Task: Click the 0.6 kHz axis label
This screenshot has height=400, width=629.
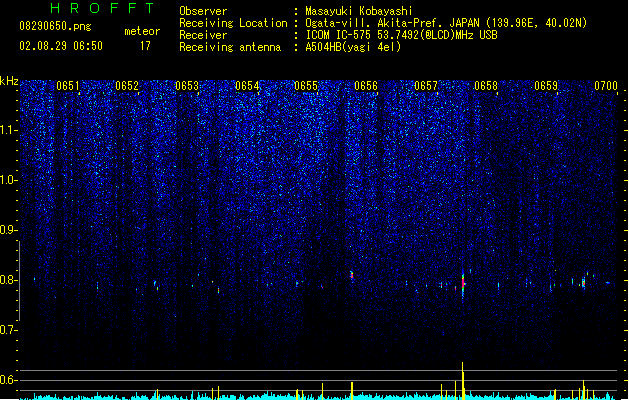Action: tap(9, 380)
